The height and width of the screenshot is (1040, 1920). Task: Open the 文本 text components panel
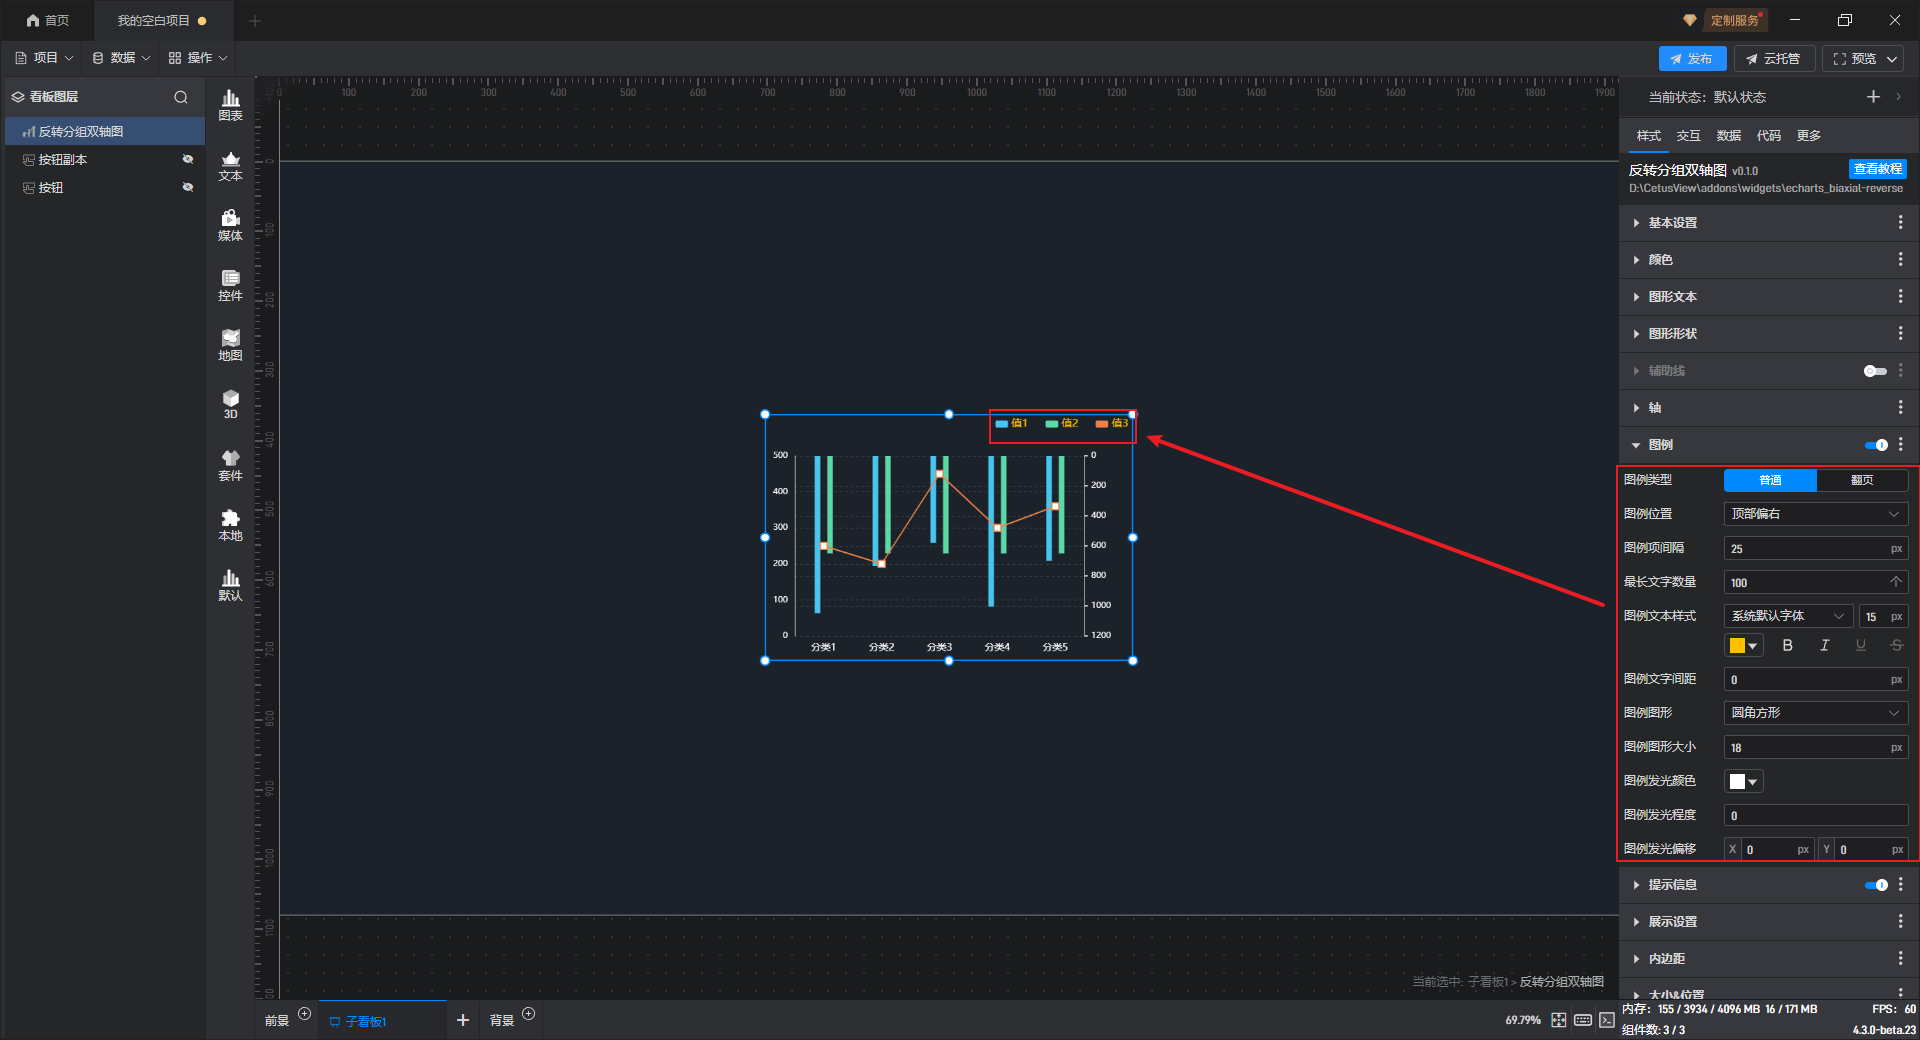click(x=230, y=165)
